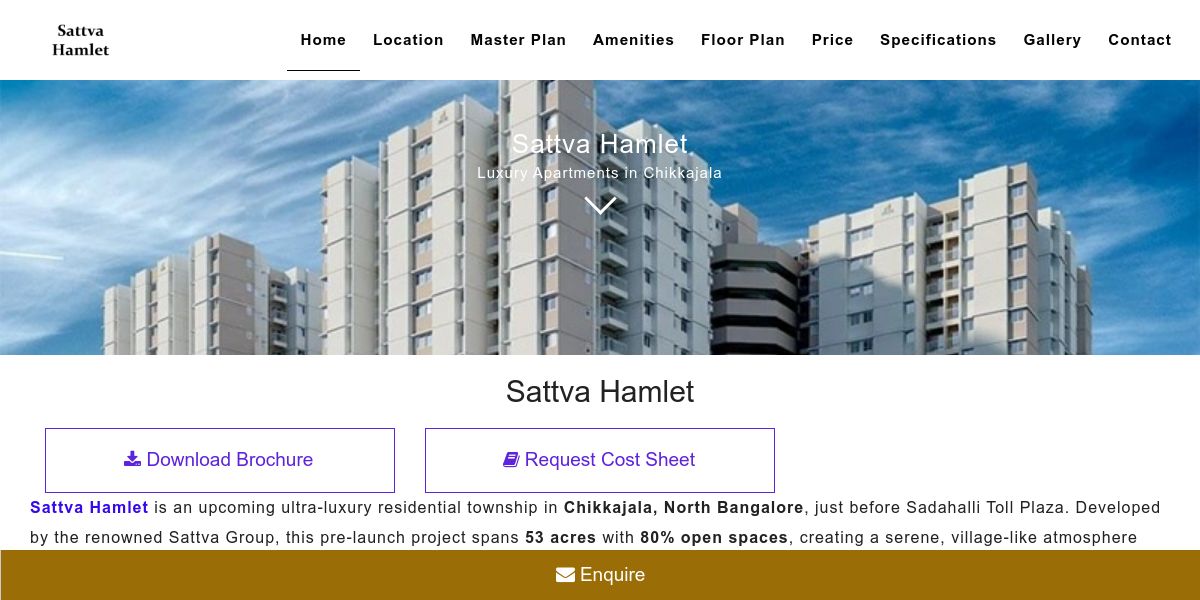Click the apartment buildings hero image

[600, 217]
